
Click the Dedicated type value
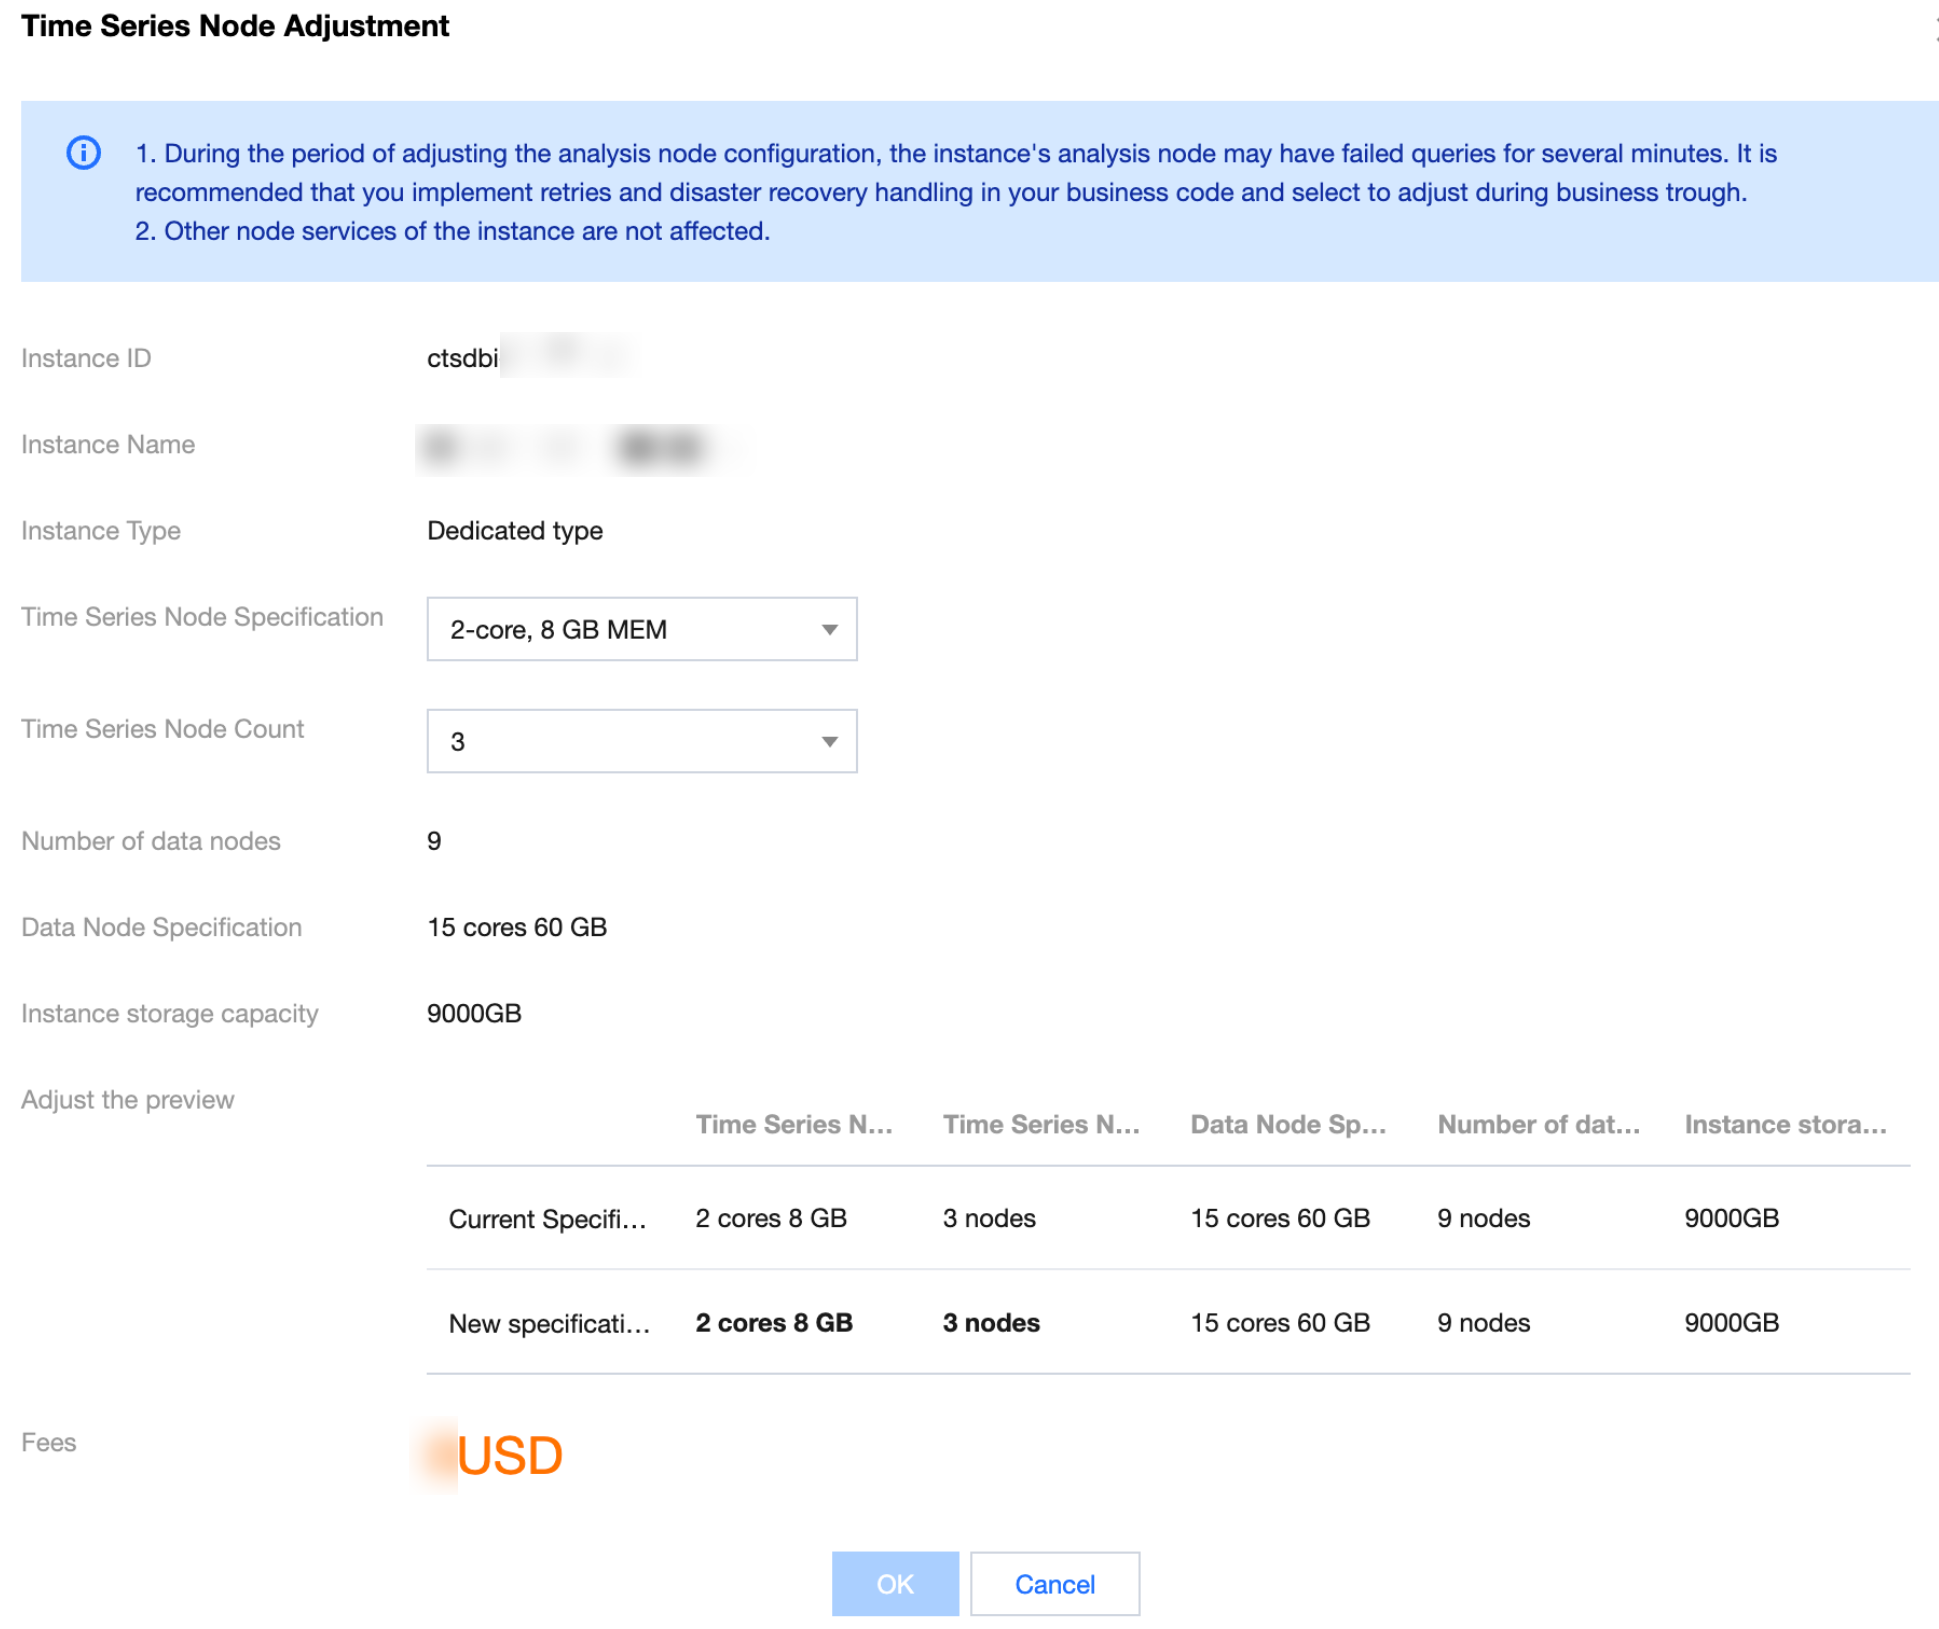point(514,530)
